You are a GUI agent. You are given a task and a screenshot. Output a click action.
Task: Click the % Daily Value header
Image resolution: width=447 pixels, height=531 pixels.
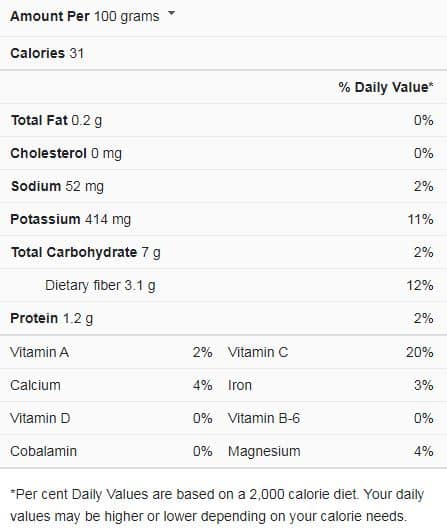[x=386, y=87]
